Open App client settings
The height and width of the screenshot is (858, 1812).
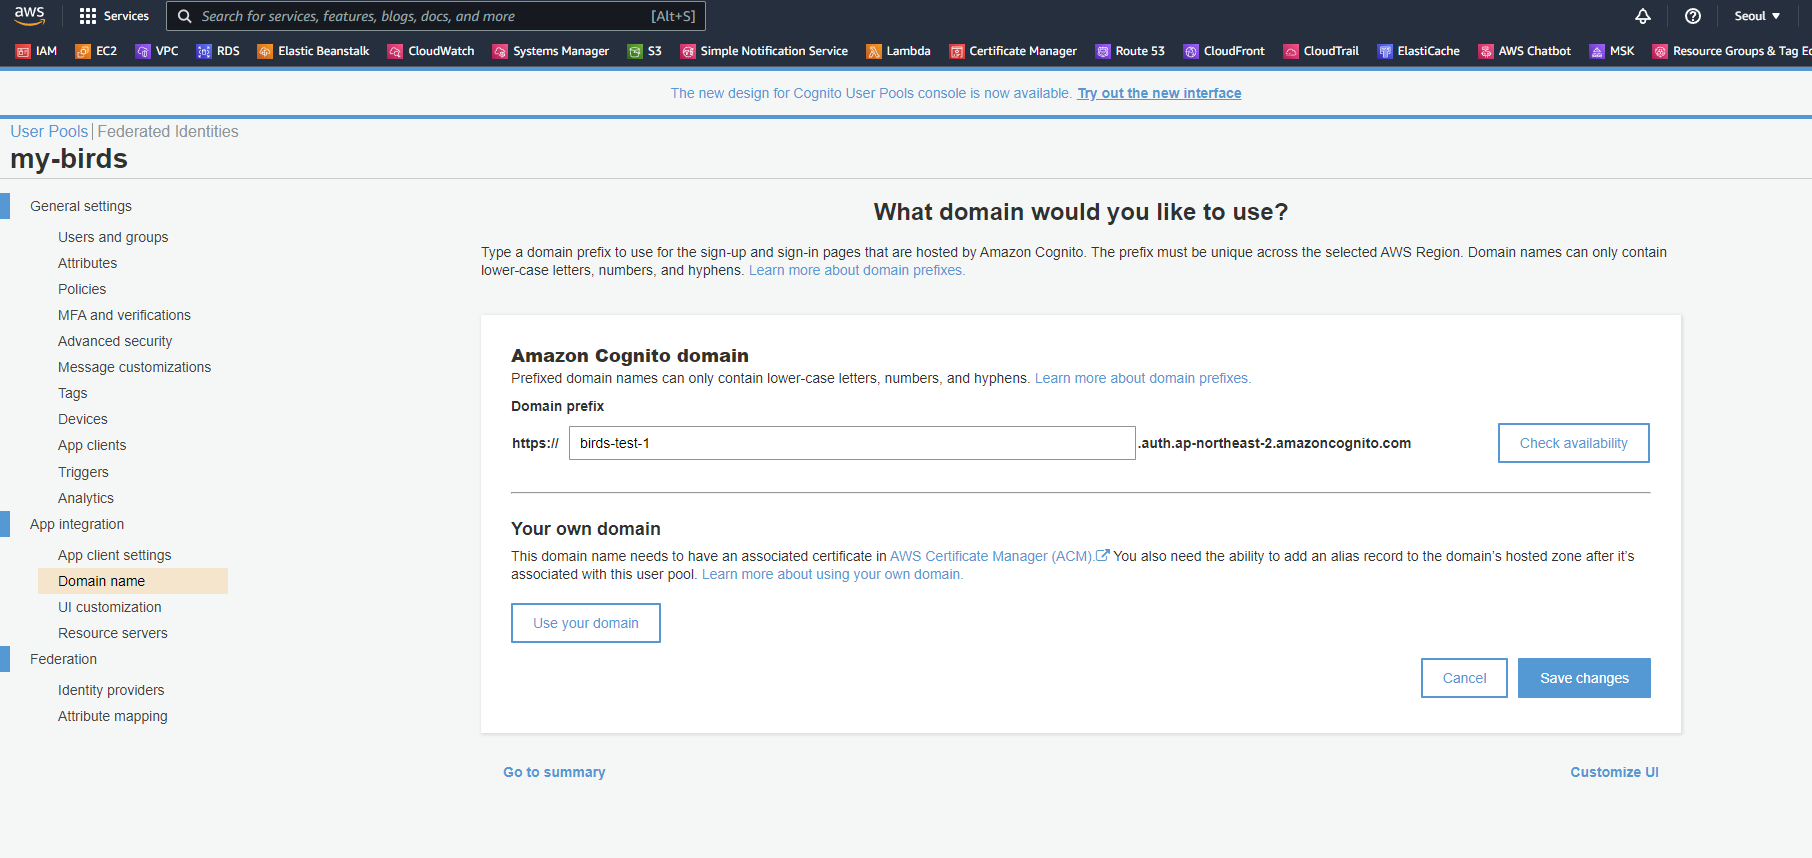pyautogui.click(x=115, y=555)
